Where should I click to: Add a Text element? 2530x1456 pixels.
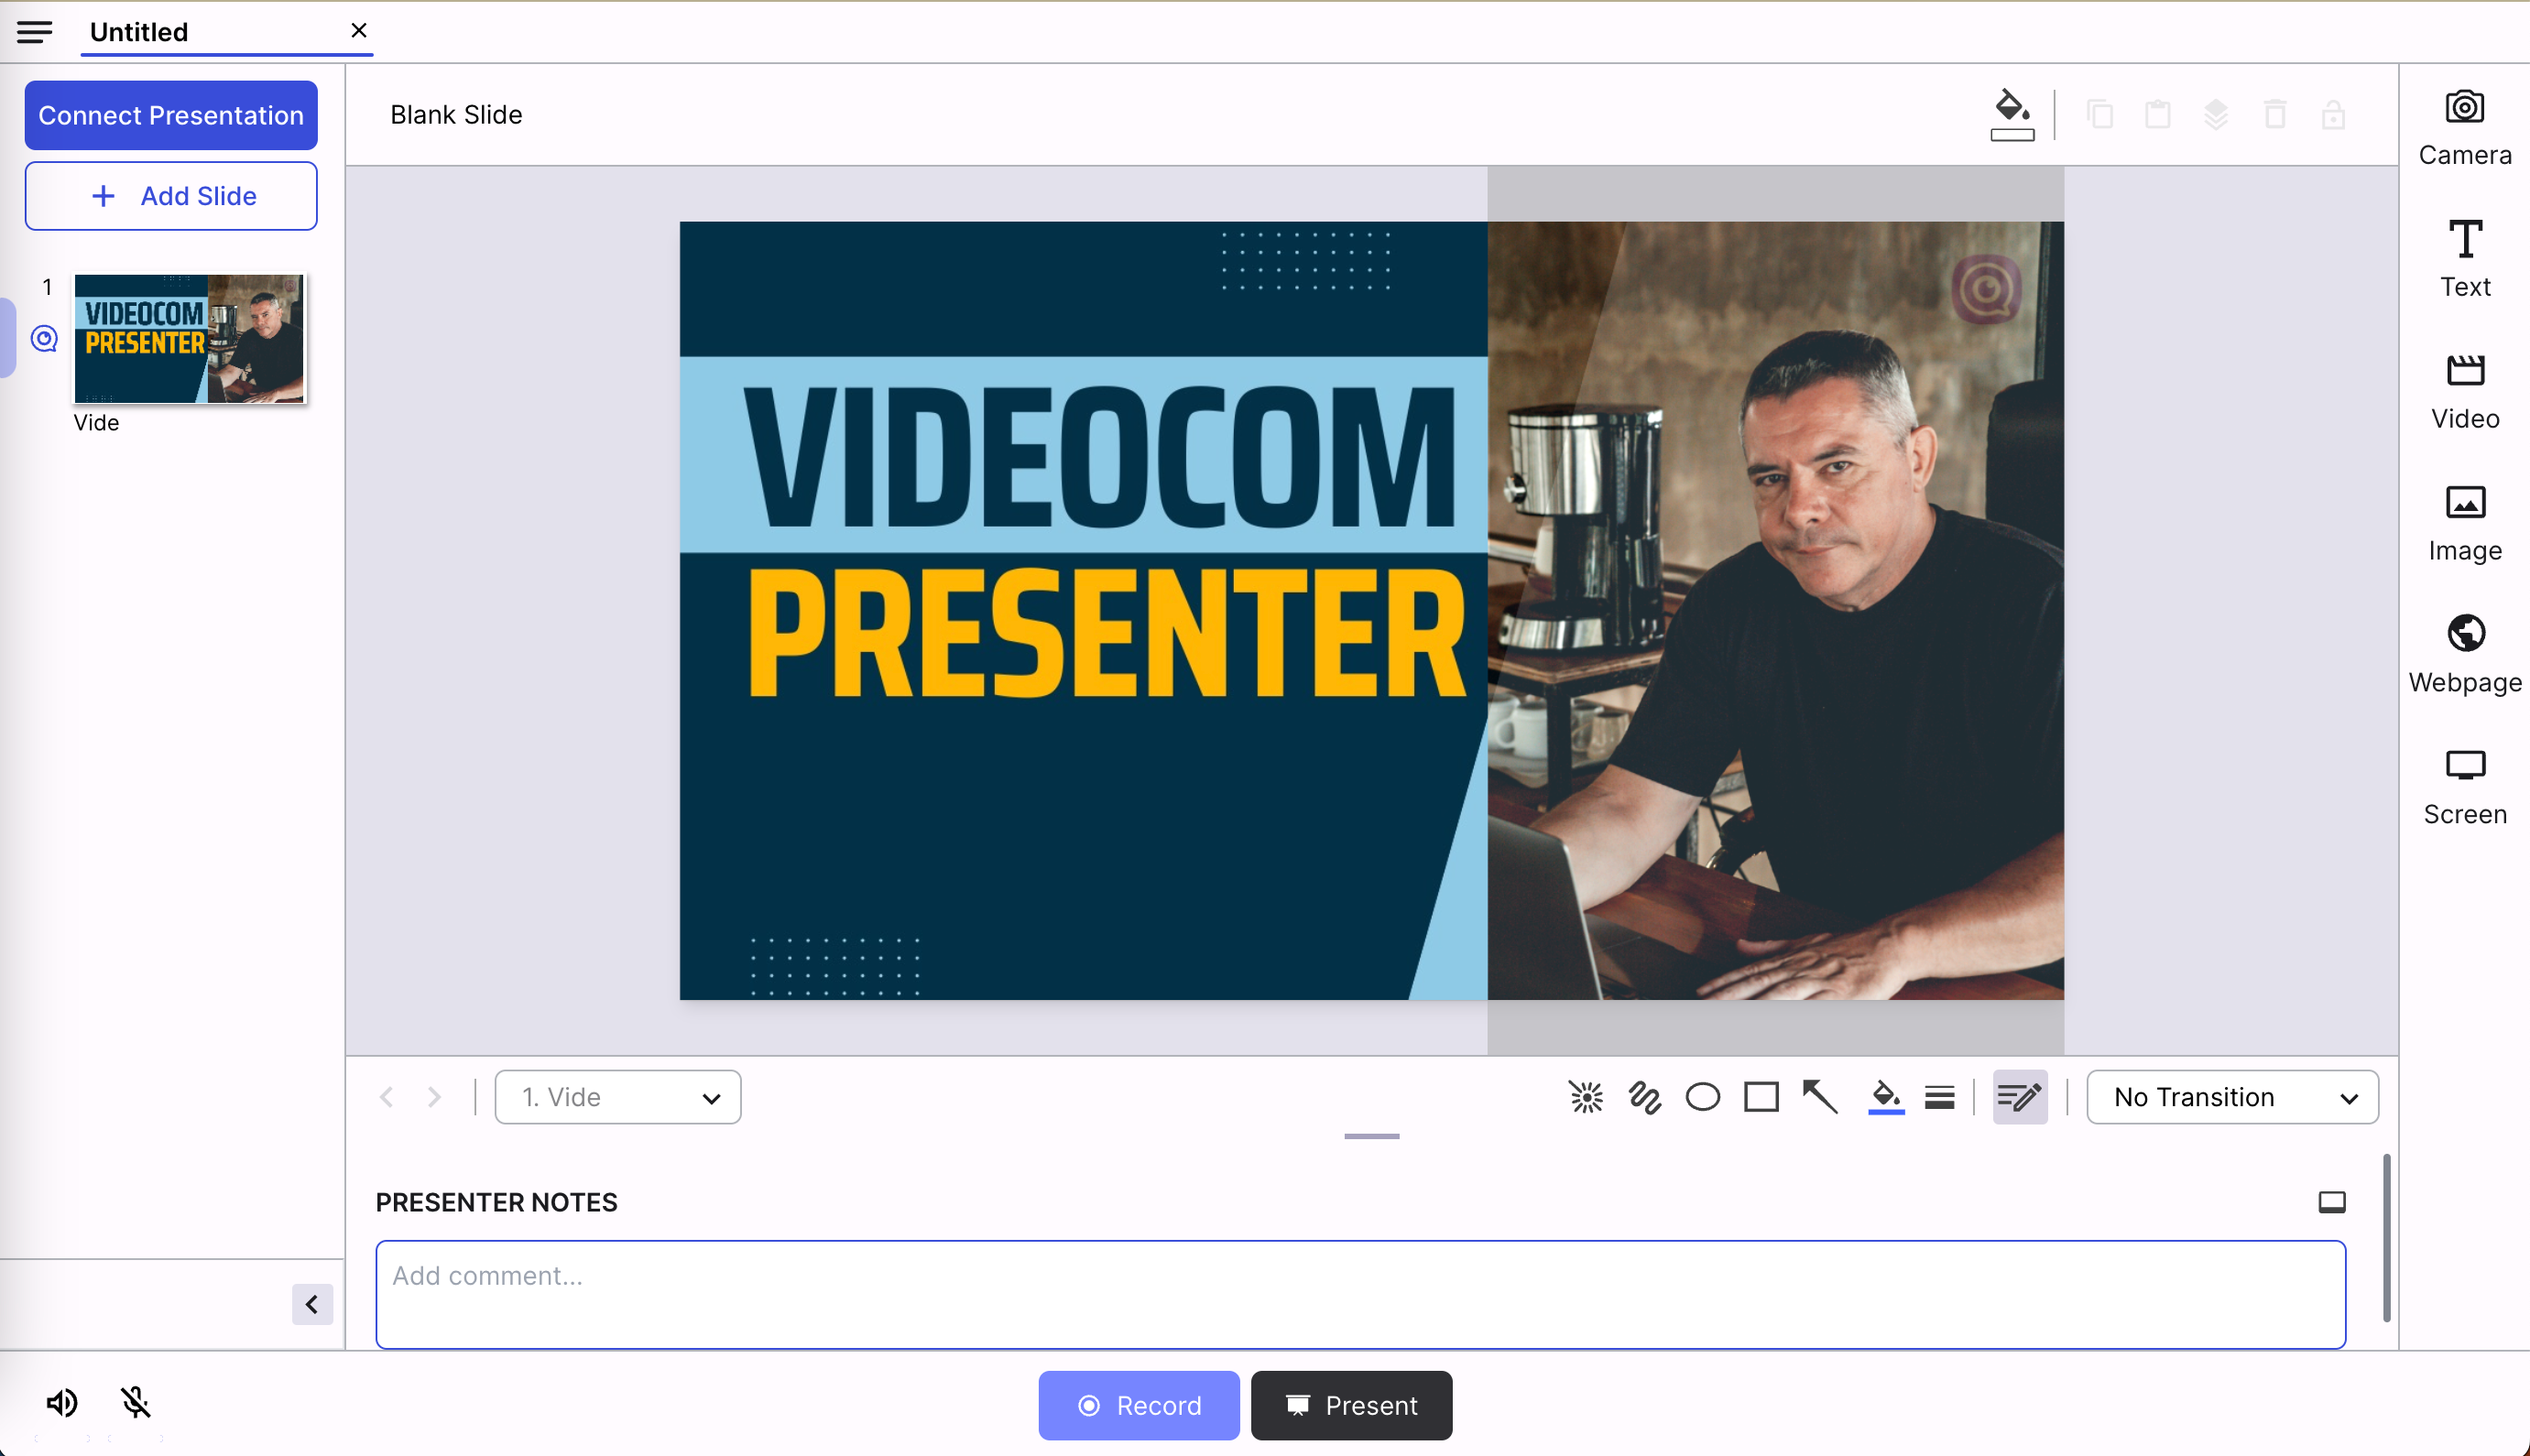(x=2463, y=259)
